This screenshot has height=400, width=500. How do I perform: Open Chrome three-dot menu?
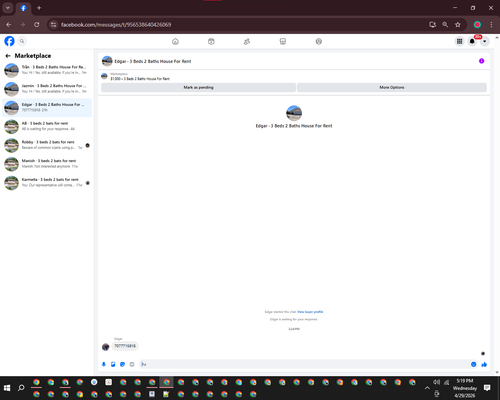[491, 25]
